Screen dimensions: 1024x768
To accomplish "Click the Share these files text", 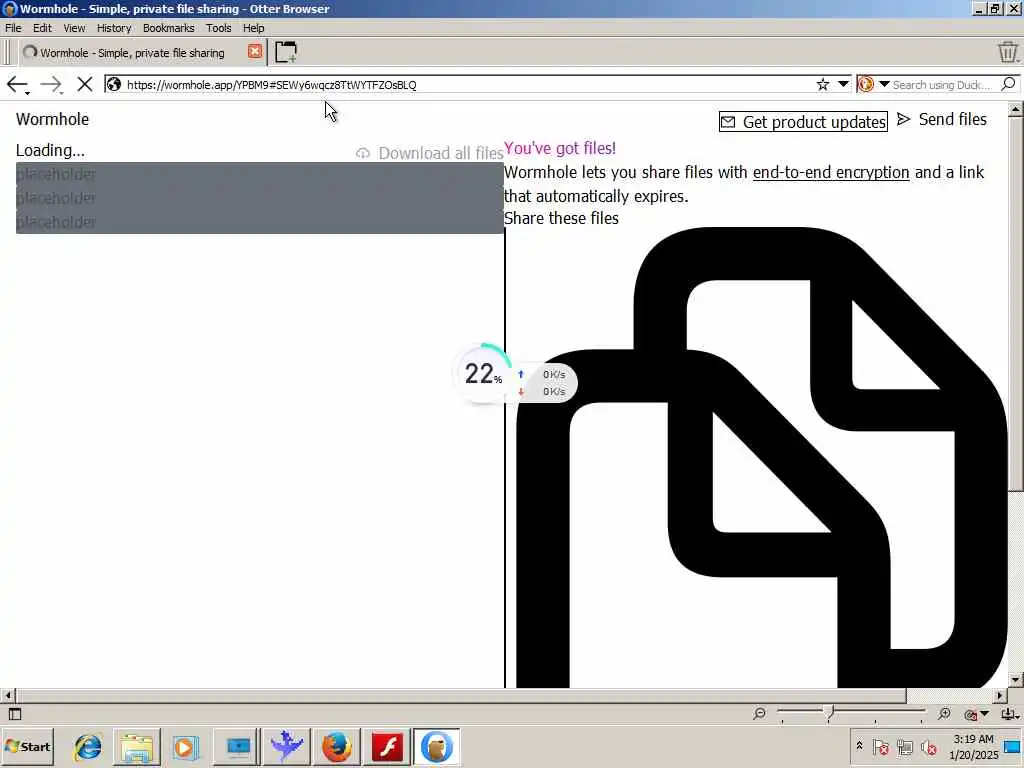I will point(561,218).
